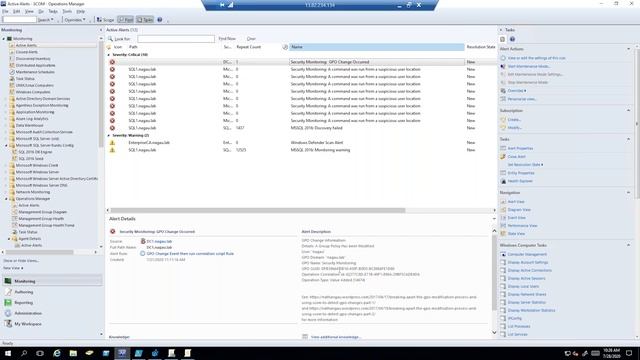The image size is (640, 360).
Task: Sort by Repeat Count column header
Action: click(249, 47)
